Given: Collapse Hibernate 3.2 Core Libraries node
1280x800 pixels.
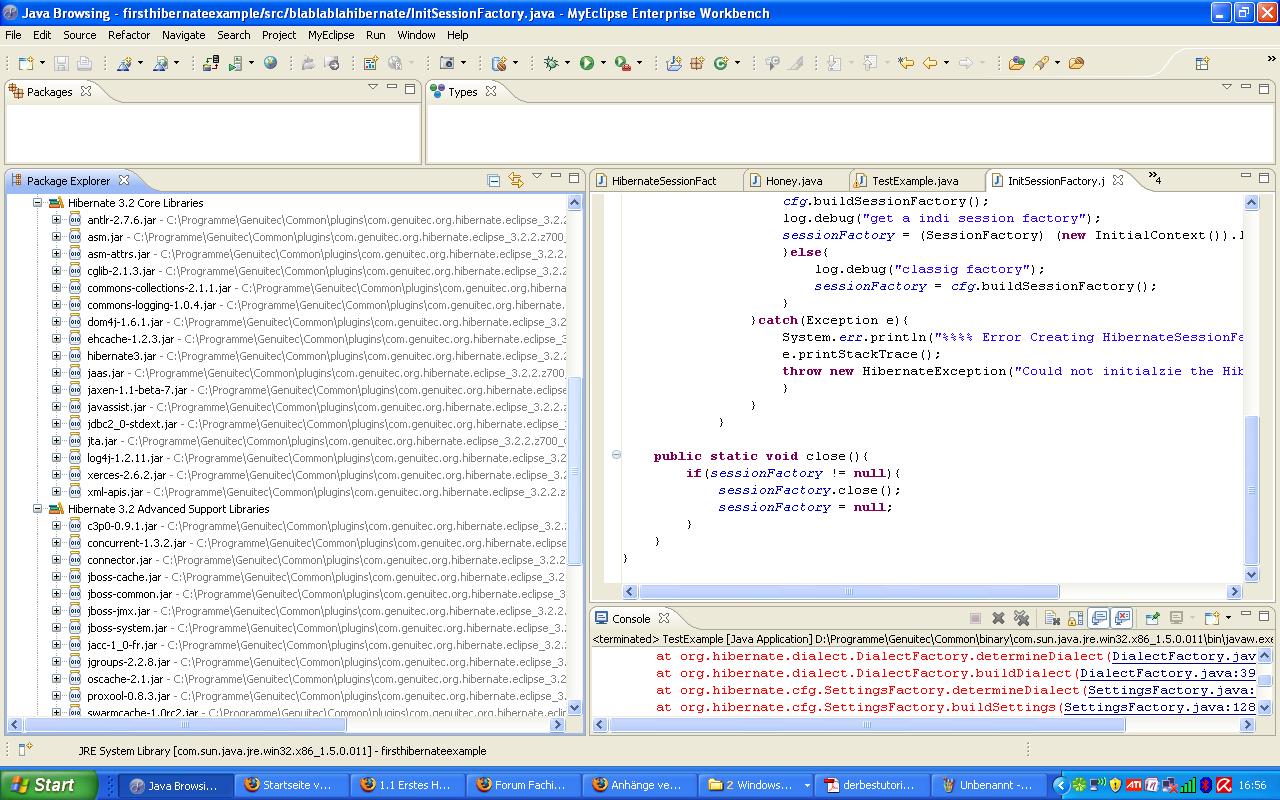Looking at the screenshot, I should tap(37, 202).
